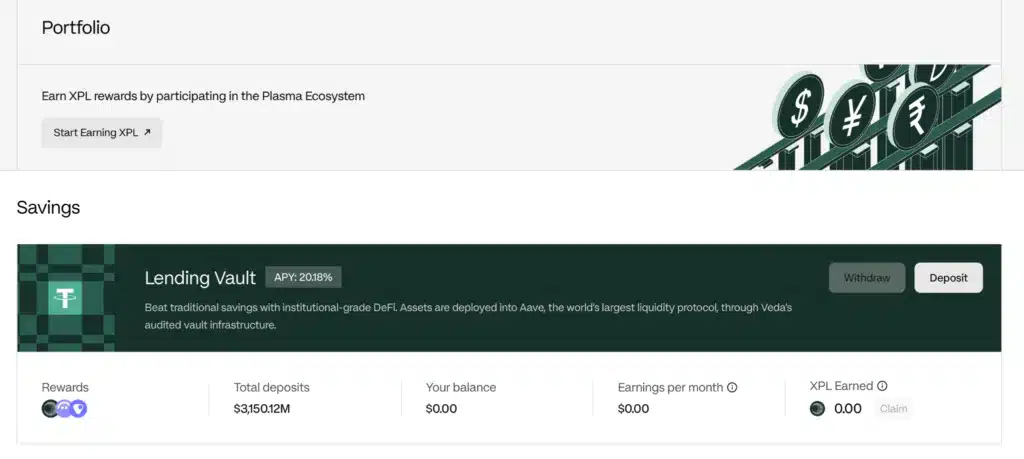Viewport: 1024px width, 459px height.
Task: Click the Tether logo on Lending Vault
Action: (66, 298)
